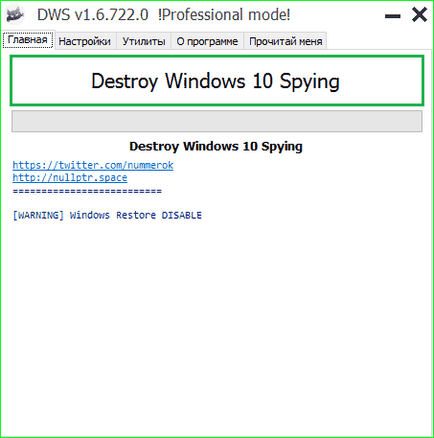The width and height of the screenshot is (434, 438).
Task: Click the DWS application logo icon
Action: [15, 15]
